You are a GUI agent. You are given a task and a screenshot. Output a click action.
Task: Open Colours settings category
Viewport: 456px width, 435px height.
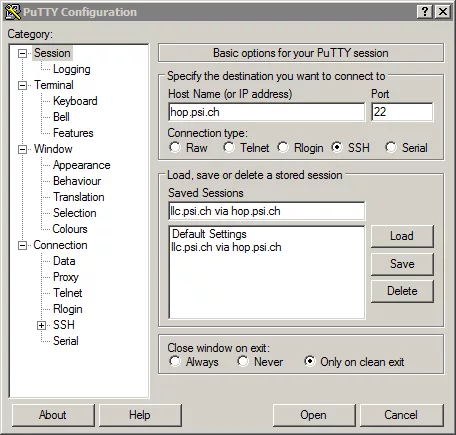(70, 229)
